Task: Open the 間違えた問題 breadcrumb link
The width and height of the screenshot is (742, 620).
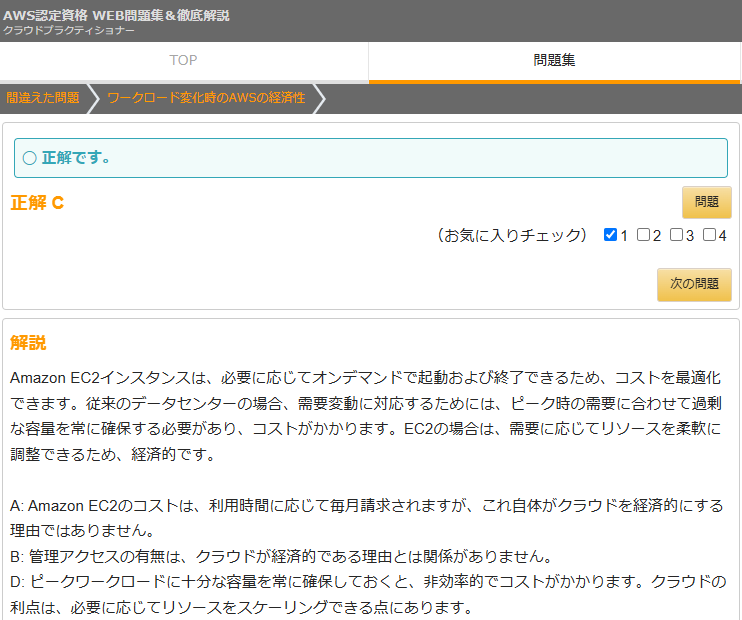Action: [x=42, y=98]
